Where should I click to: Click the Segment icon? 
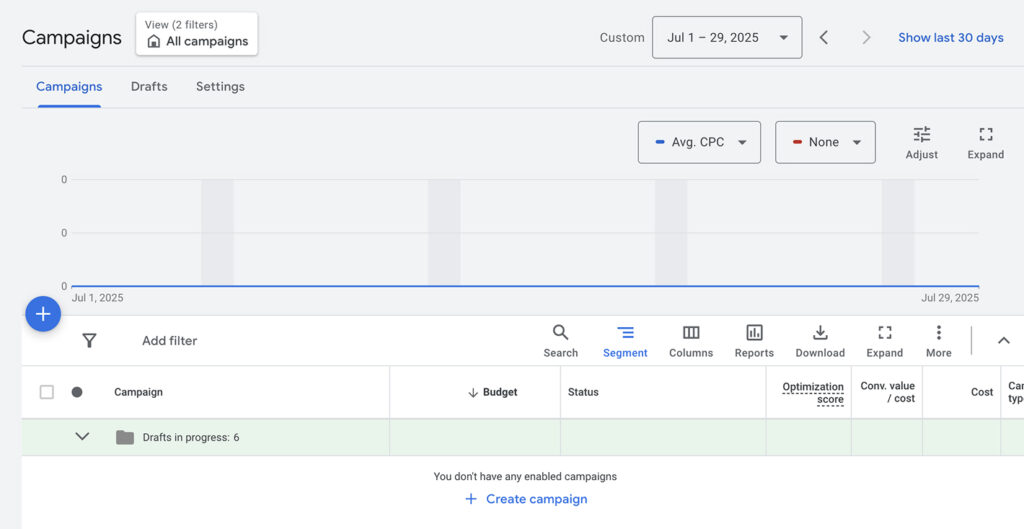pyautogui.click(x=625, y=340)
